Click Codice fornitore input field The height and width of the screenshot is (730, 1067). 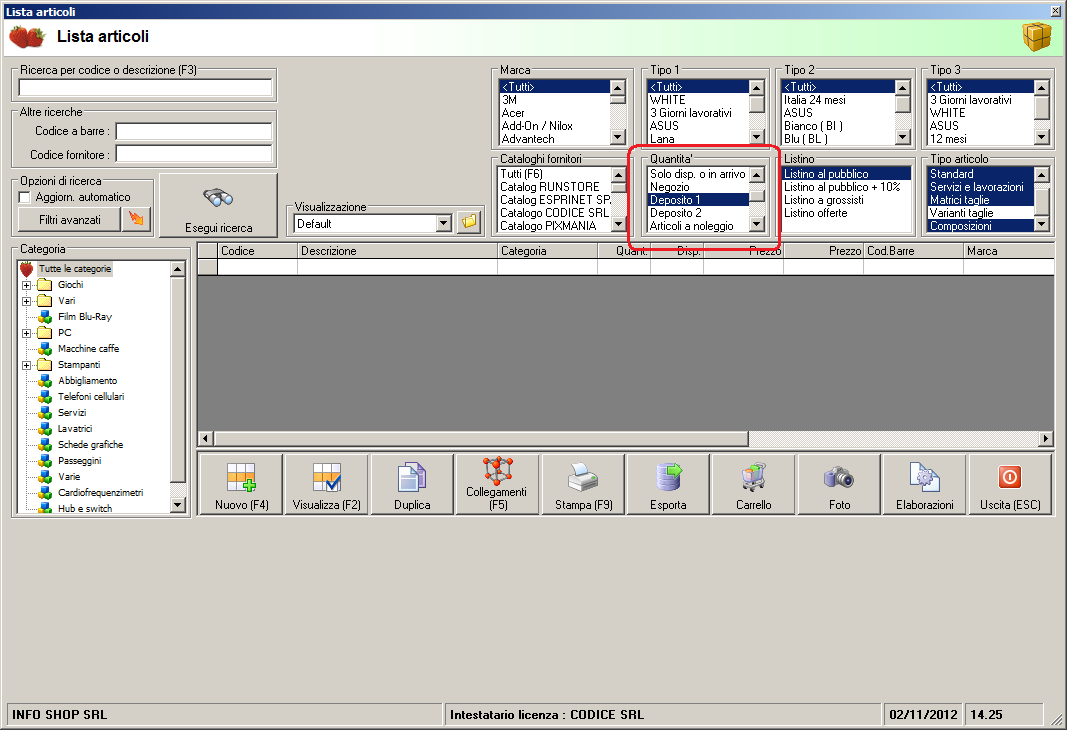pyautogui.click(x=194, y=154)
